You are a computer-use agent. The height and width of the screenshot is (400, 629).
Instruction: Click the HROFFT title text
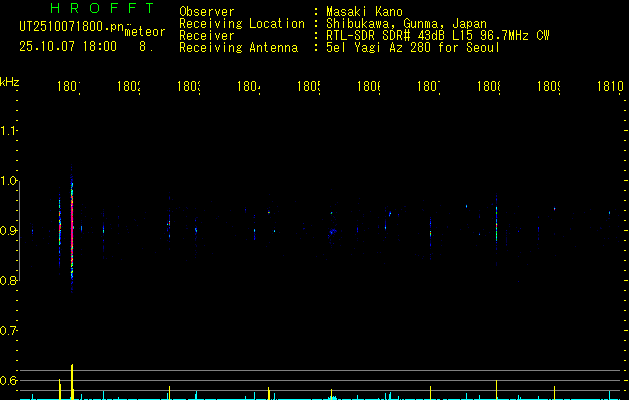coord(103,8)
